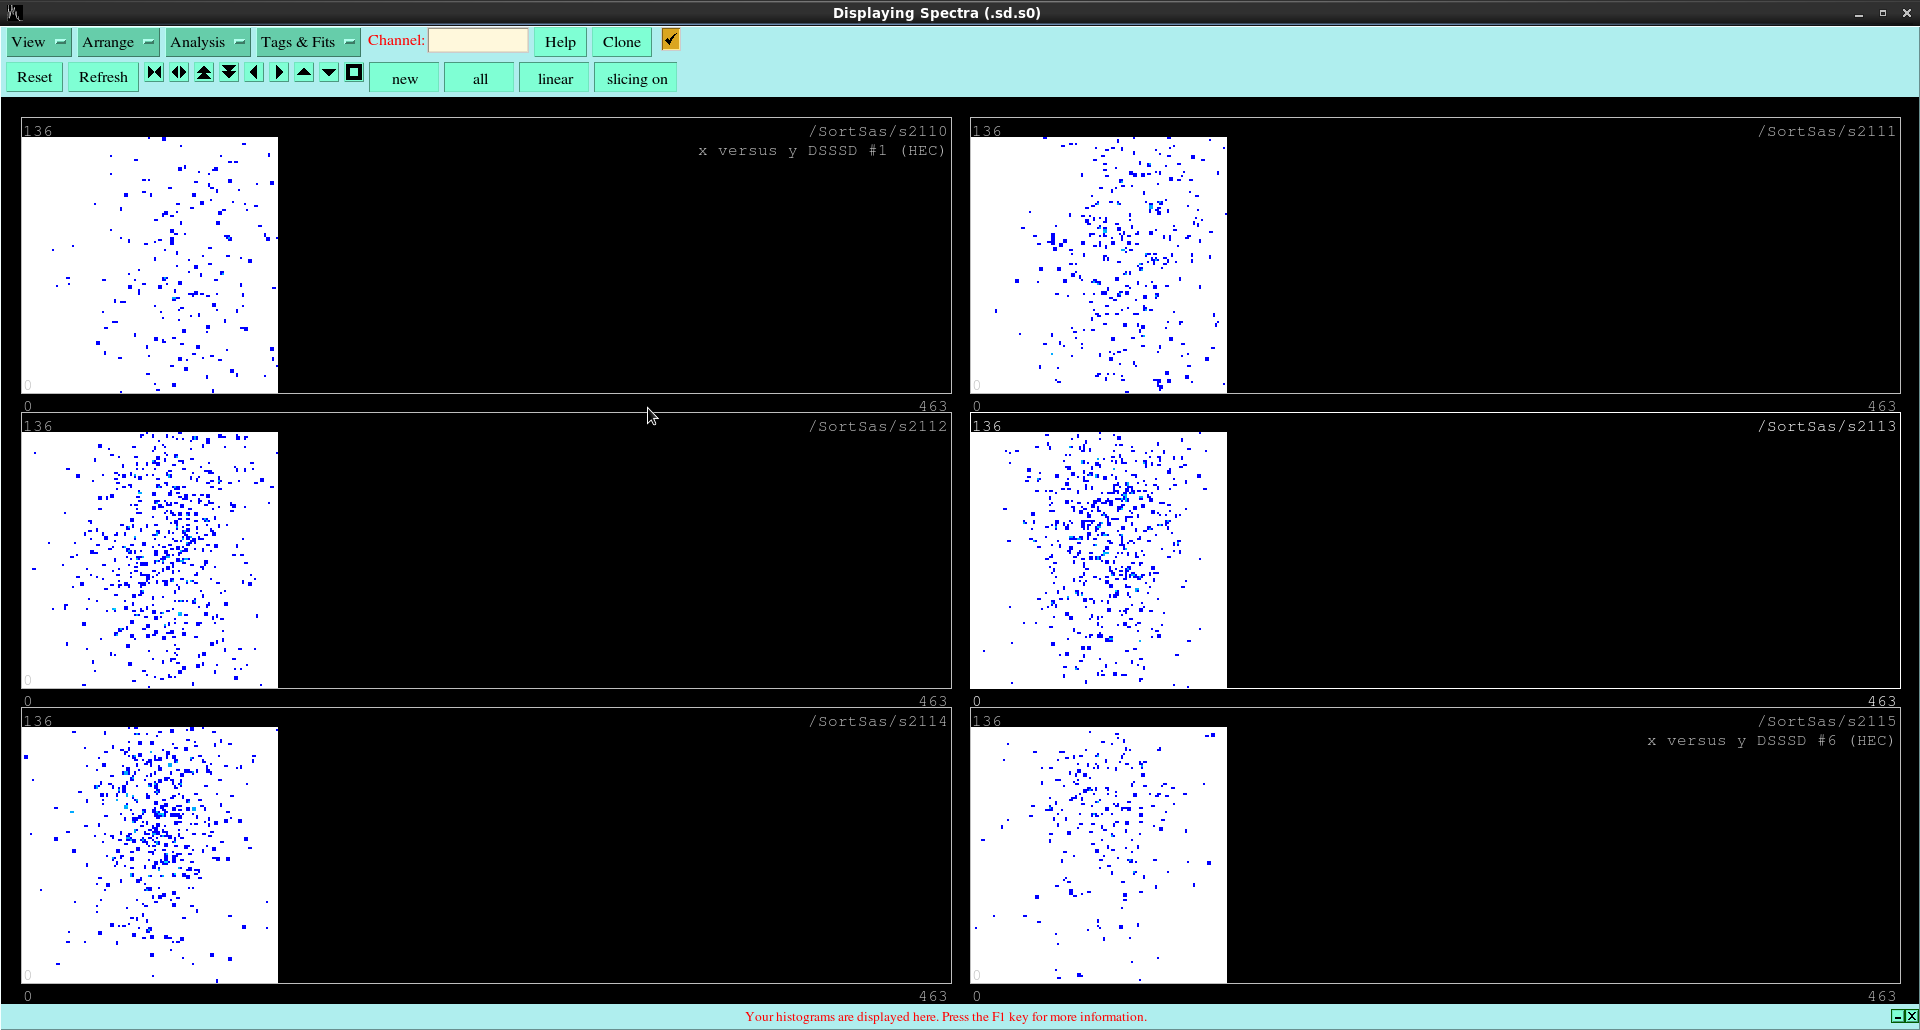Image resolution: width=1920 pixels, height=1030 pixels.
Task: Click the right arrow icon
Action: tap(279, 72)
